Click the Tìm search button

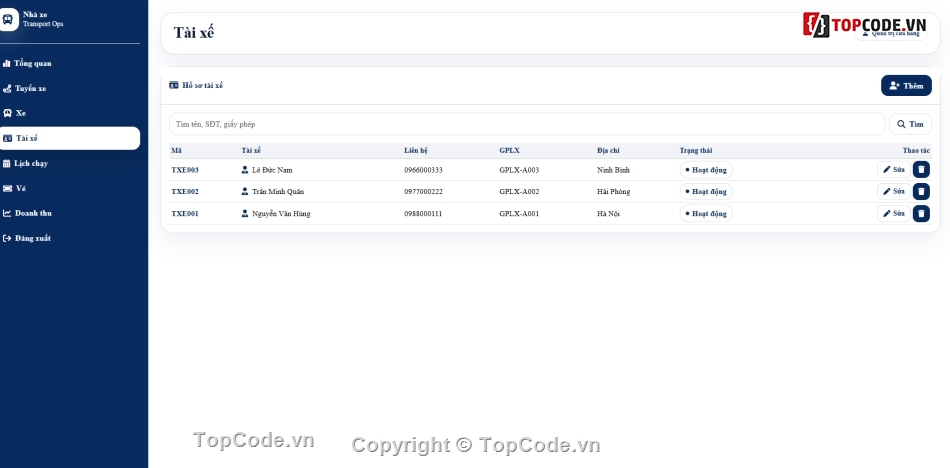coord(910,124)
